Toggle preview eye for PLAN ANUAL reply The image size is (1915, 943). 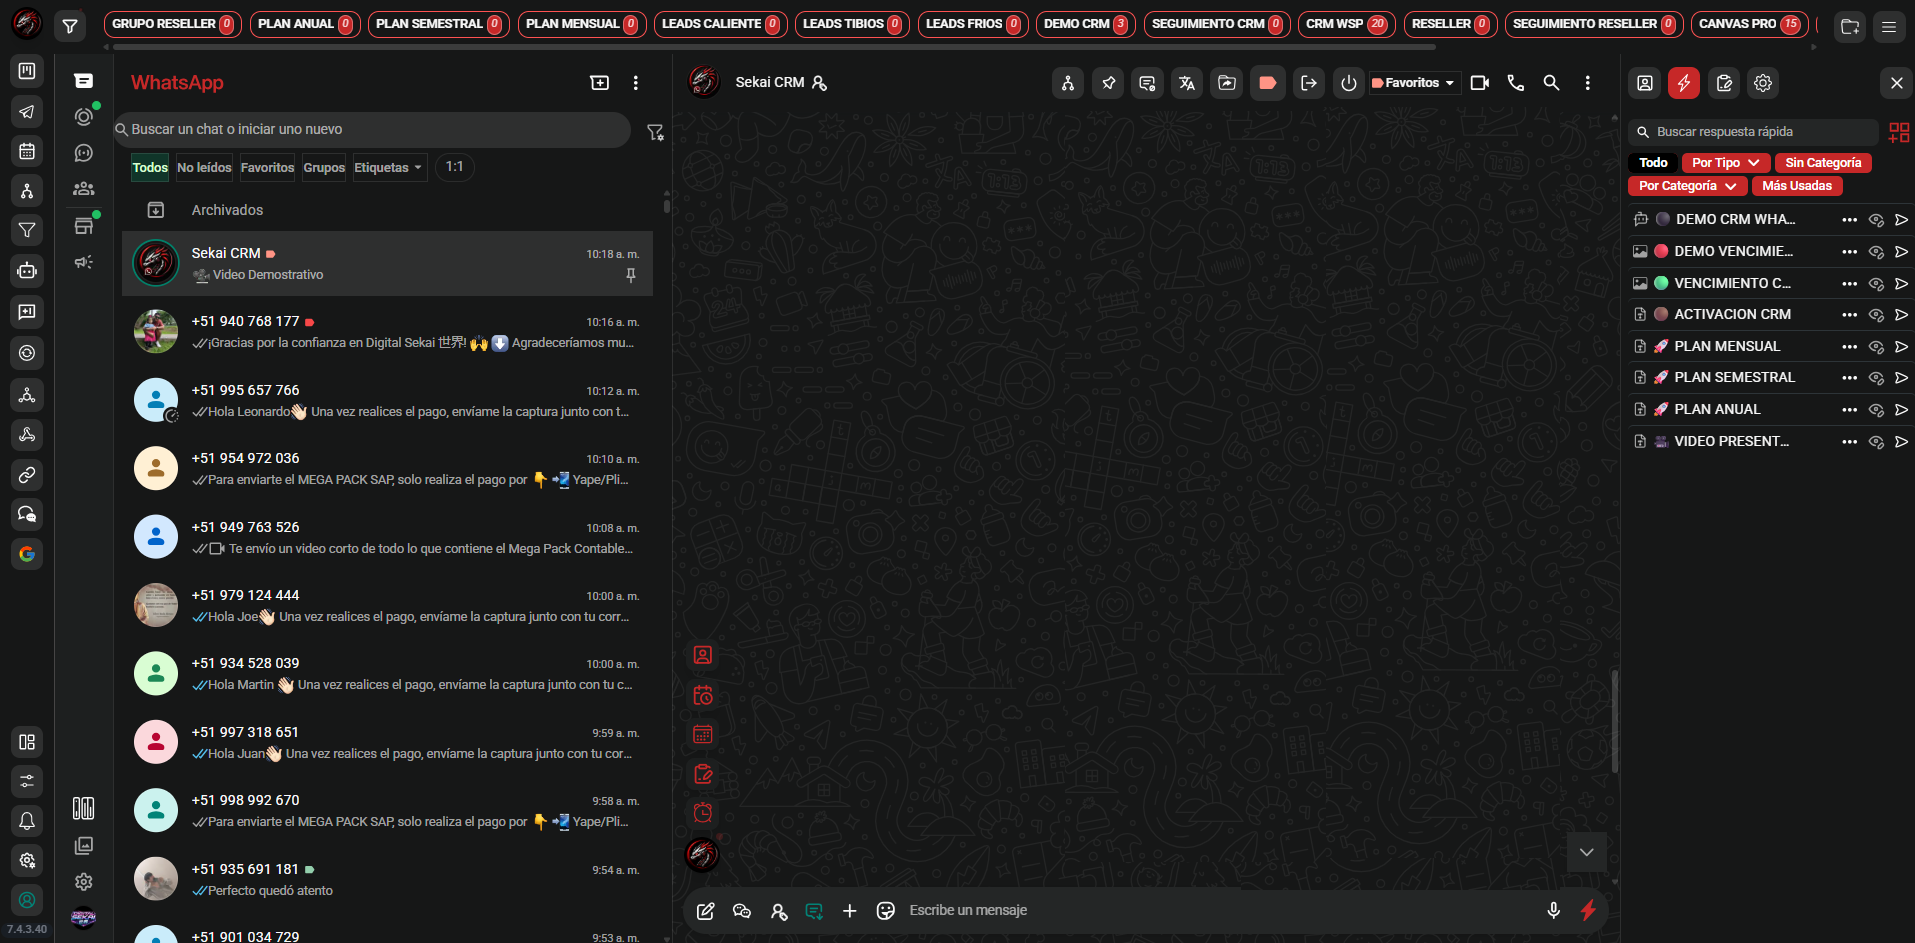pyautogui.click(x=1876, y=410)
